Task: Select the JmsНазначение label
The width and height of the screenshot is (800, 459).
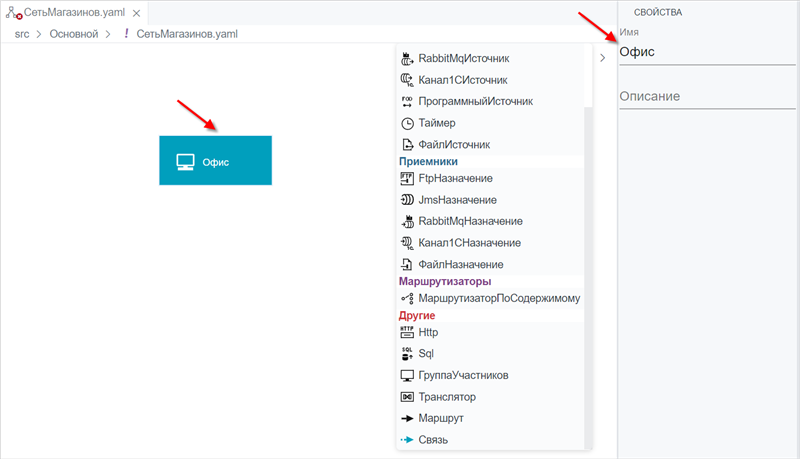Action: pyautogui.click(x=458, y=200)
